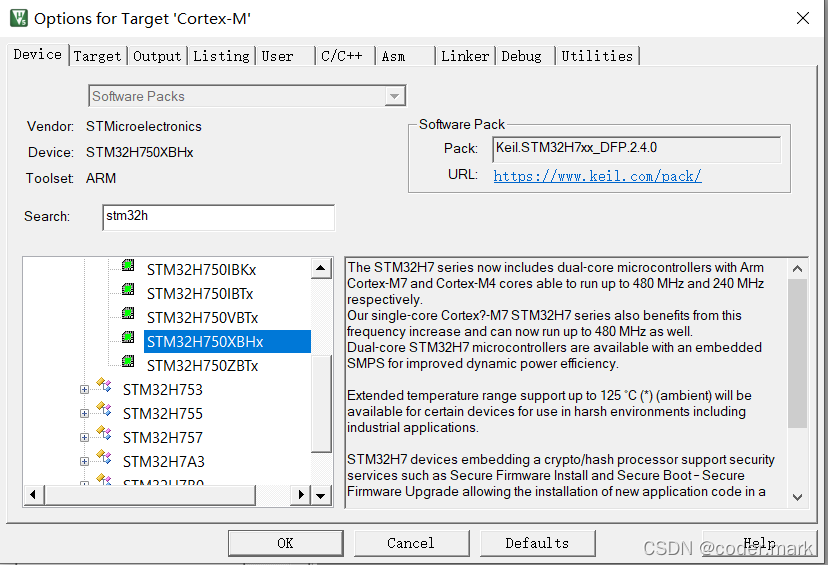Click device tree scroll up arrow

tap(321, 268)
